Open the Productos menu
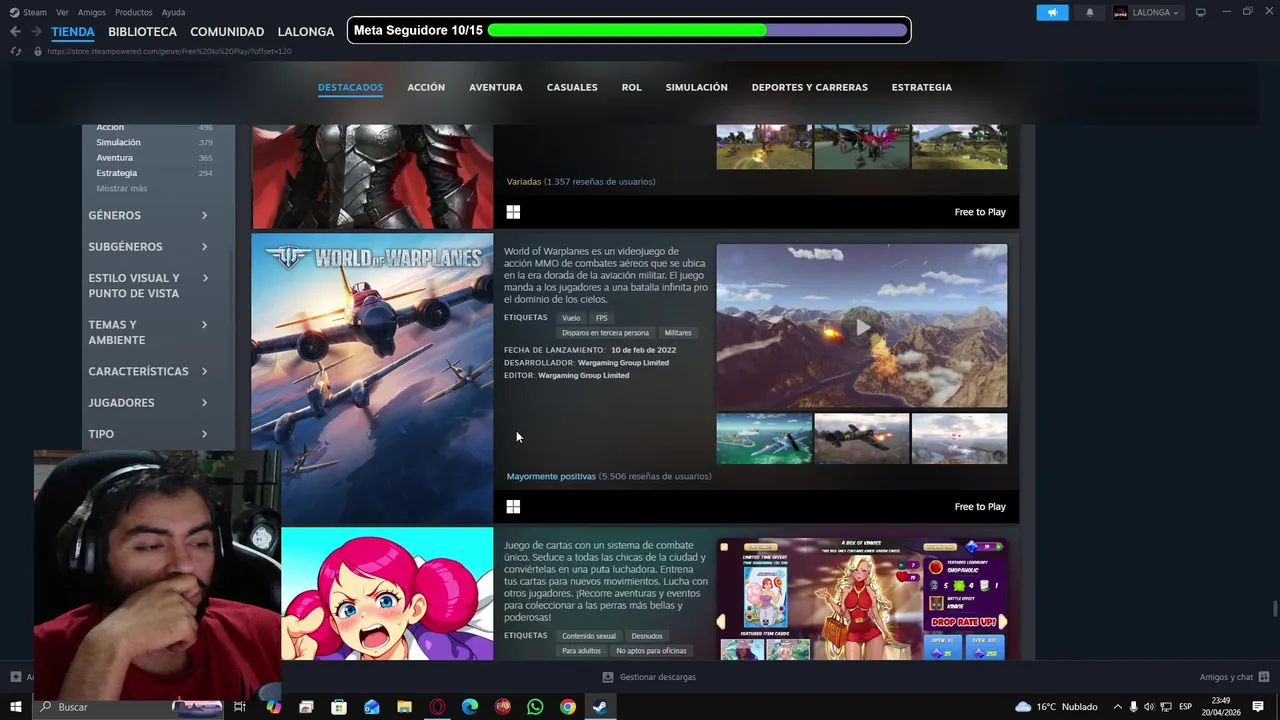 click(134, 12)
